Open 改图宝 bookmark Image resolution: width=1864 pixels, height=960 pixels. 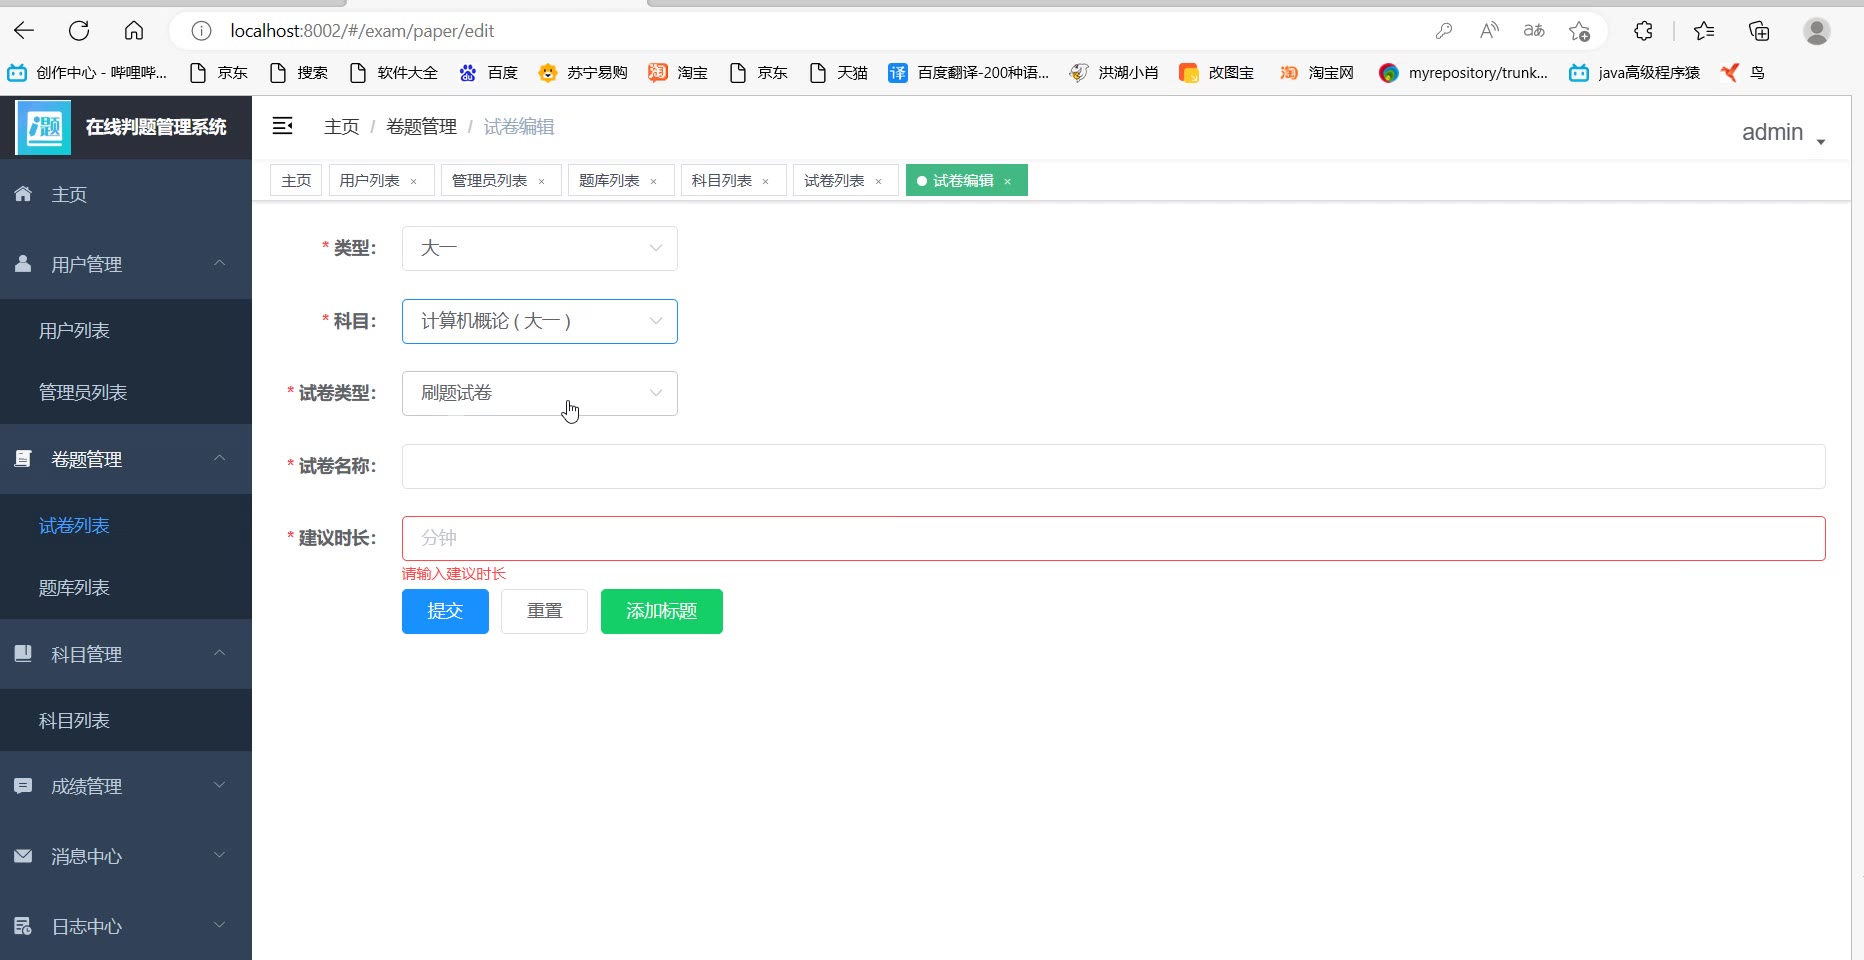pos(1217,72)
